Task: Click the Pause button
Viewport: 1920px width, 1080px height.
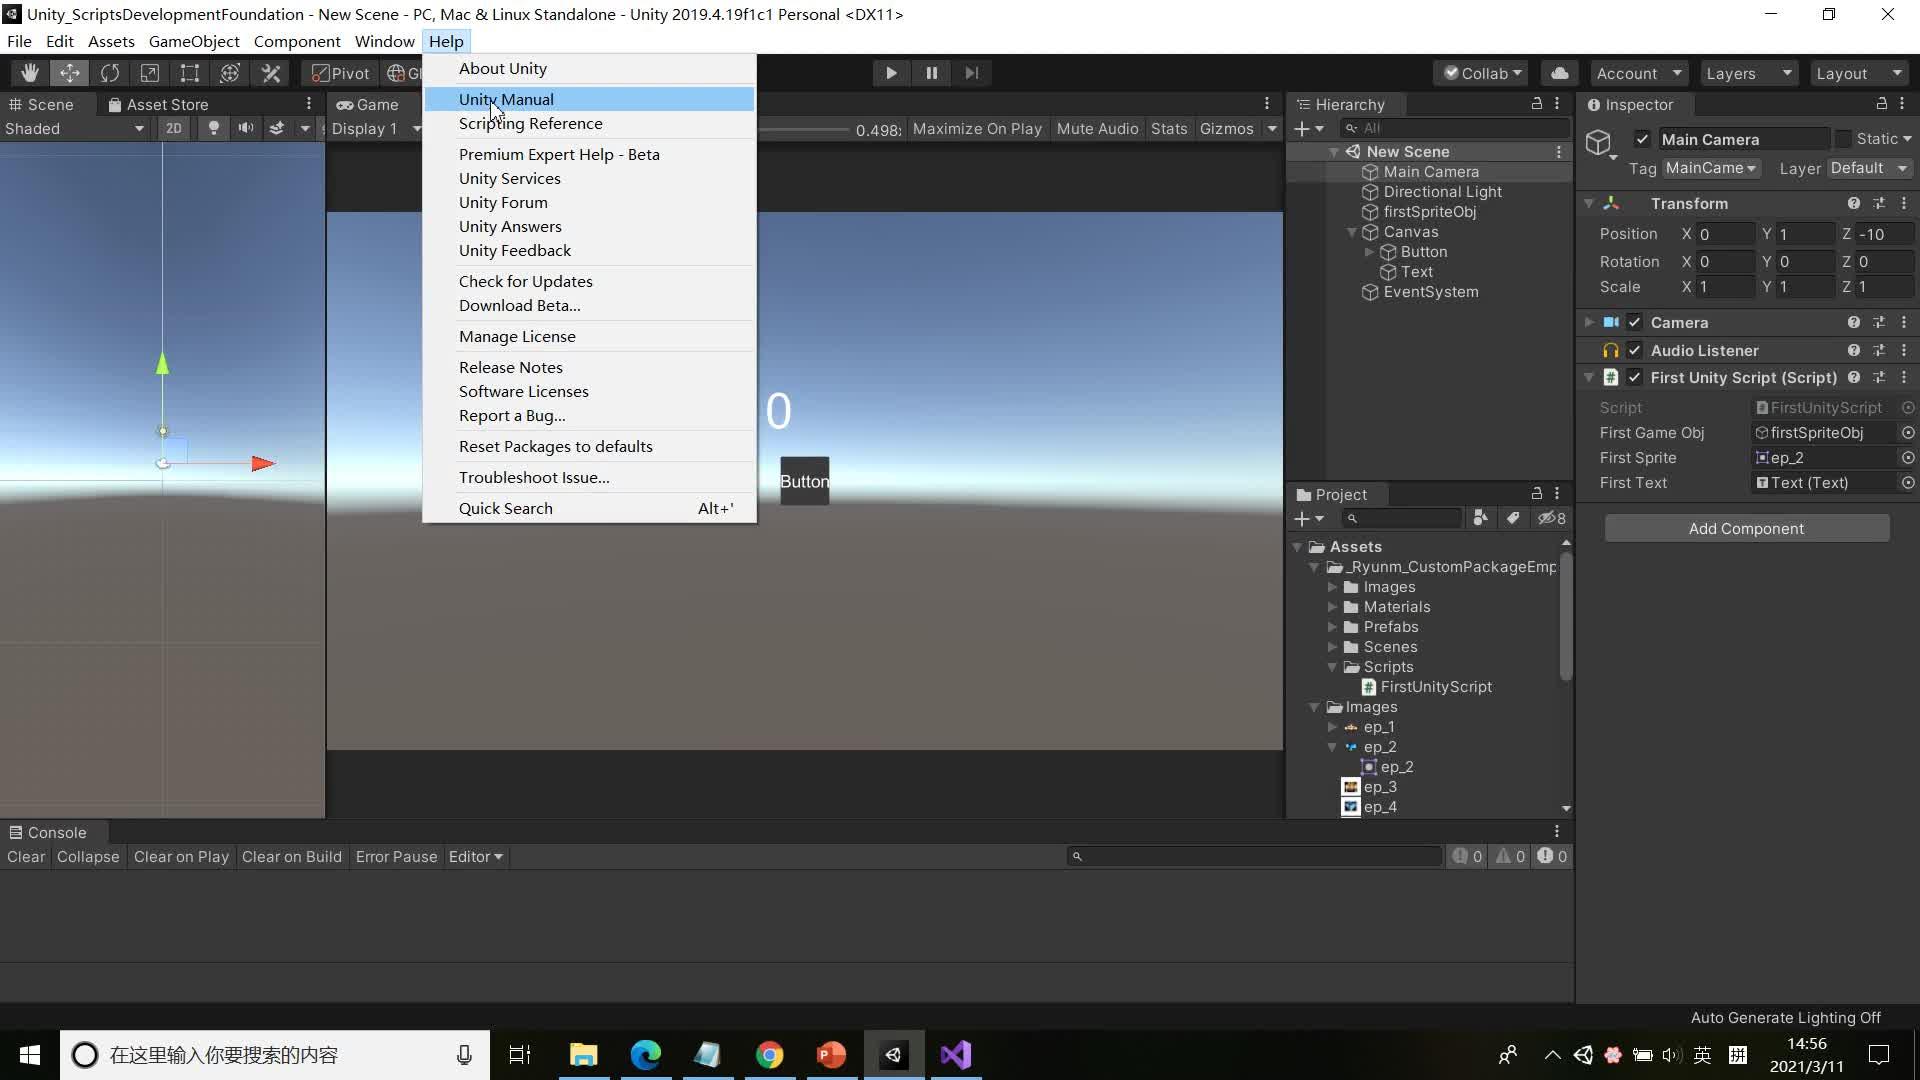Action: (x=931, y=73)
